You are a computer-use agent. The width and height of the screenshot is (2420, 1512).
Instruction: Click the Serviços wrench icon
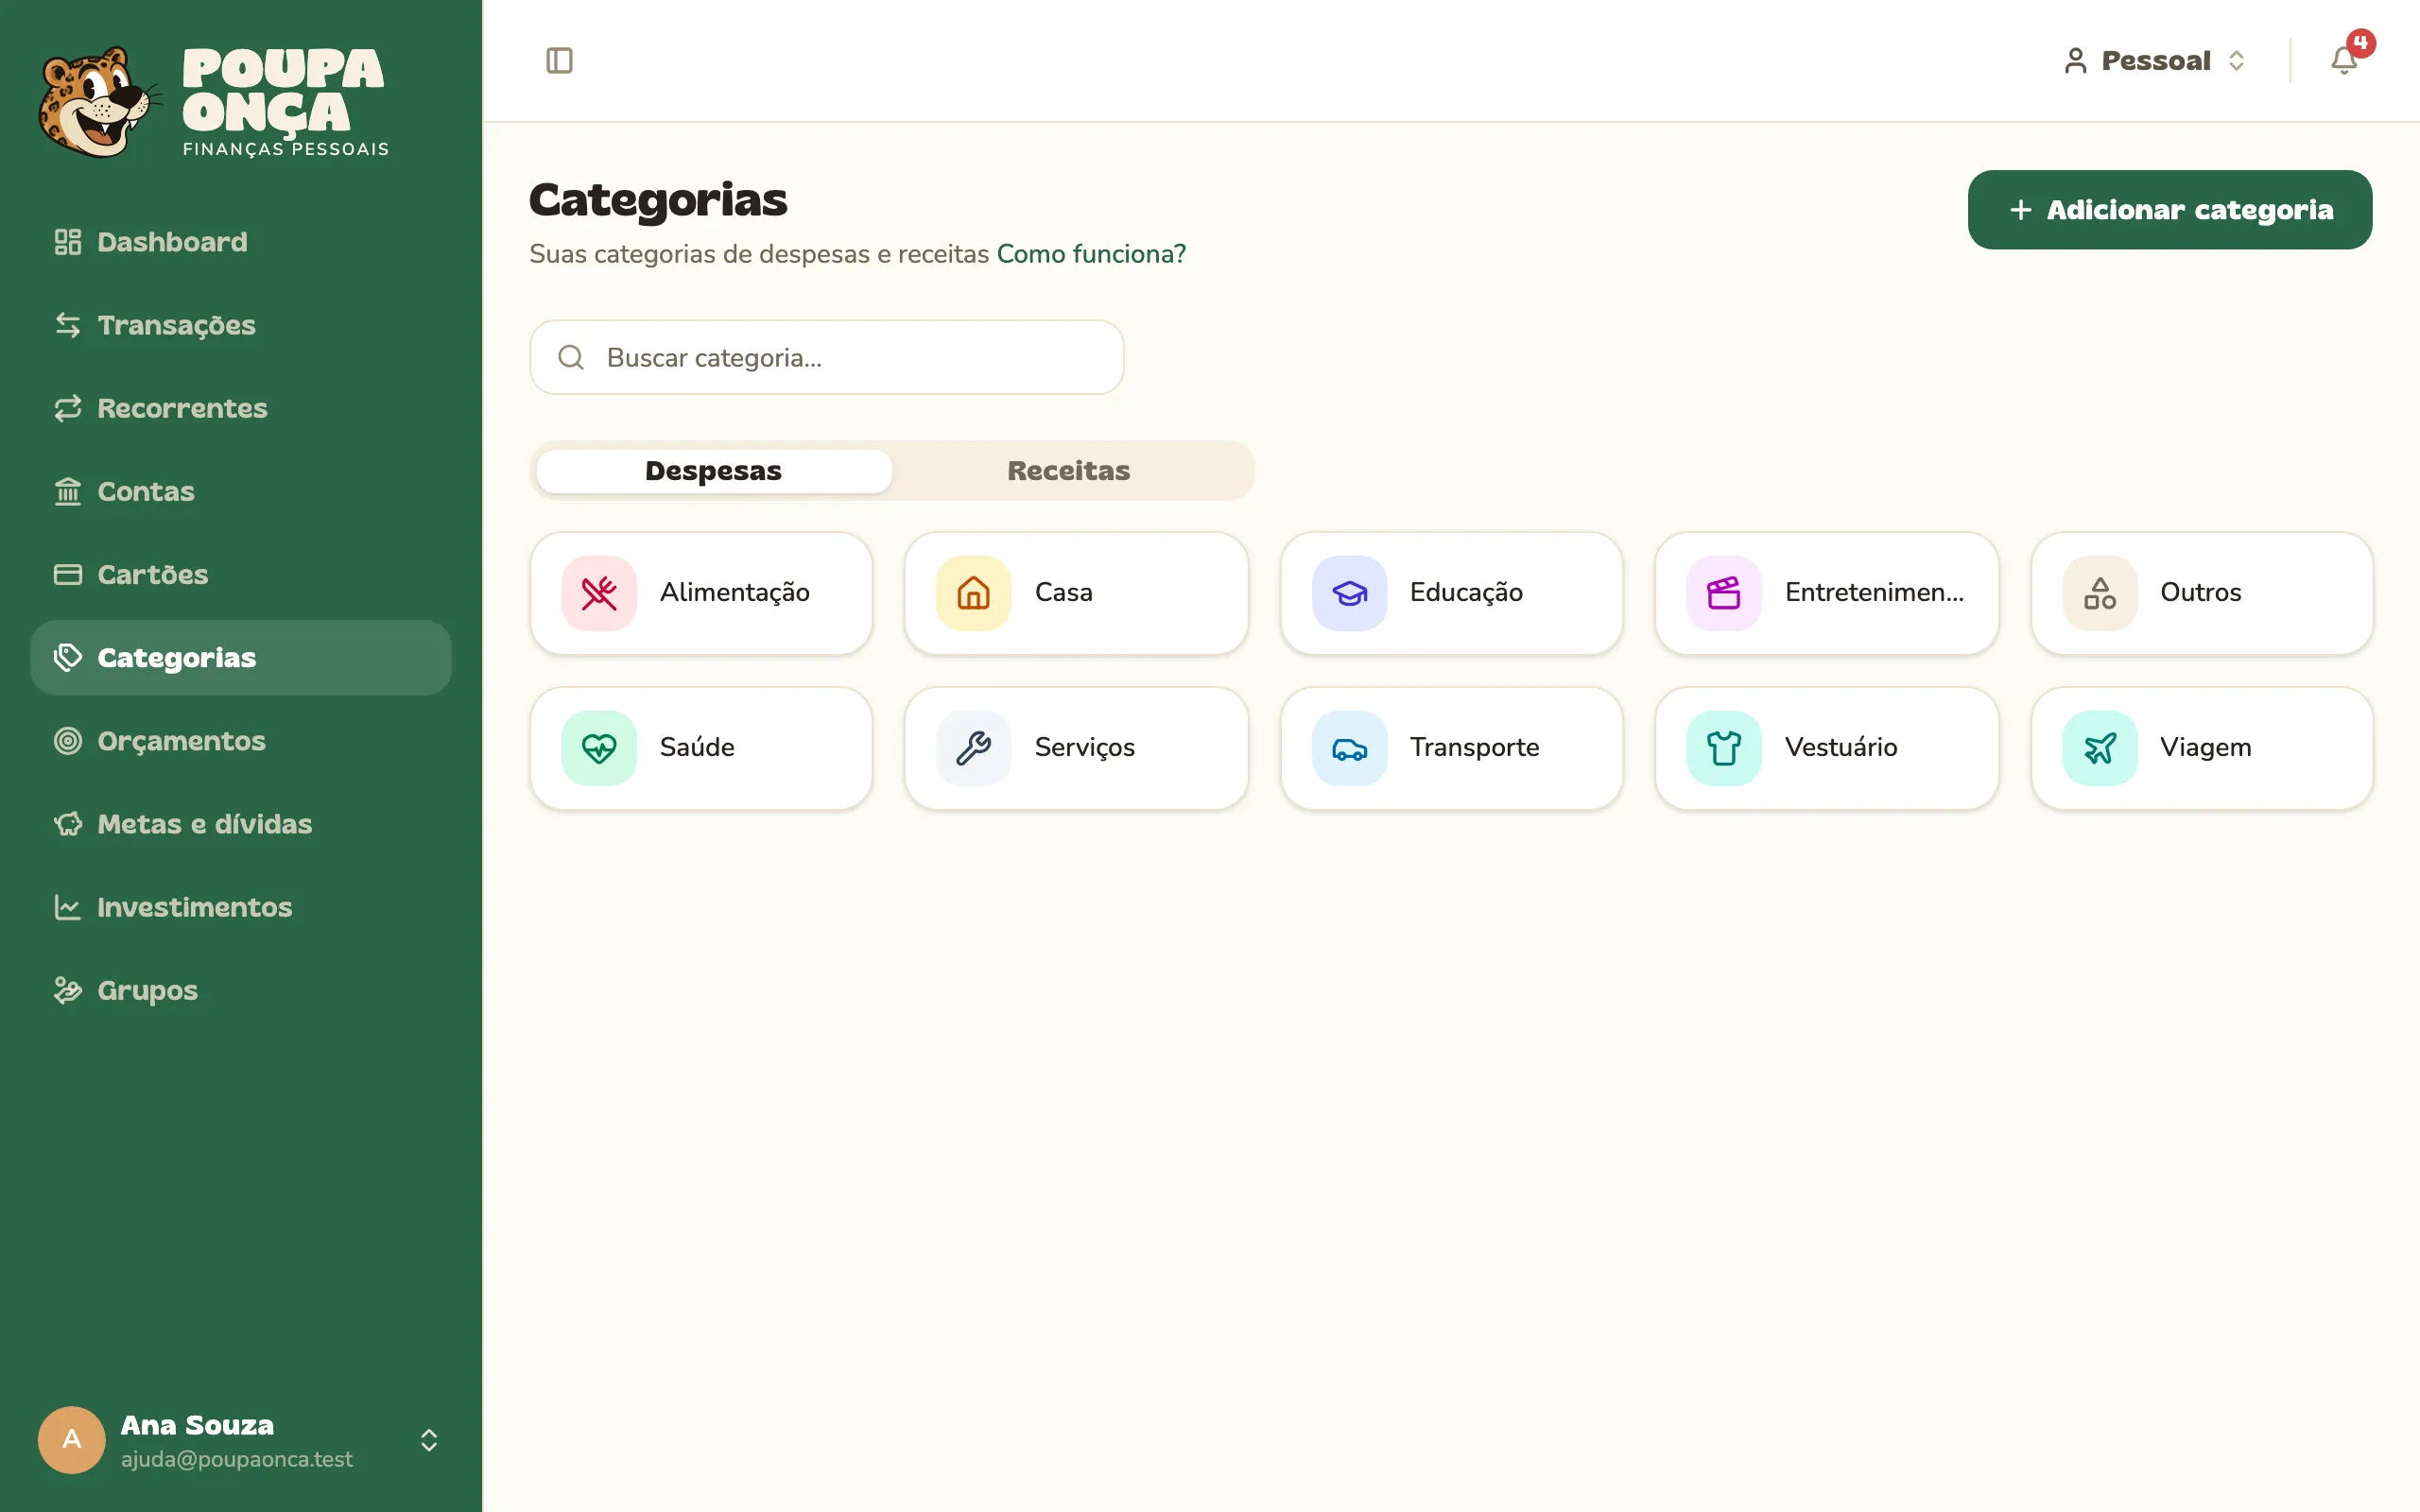[973, 748]
